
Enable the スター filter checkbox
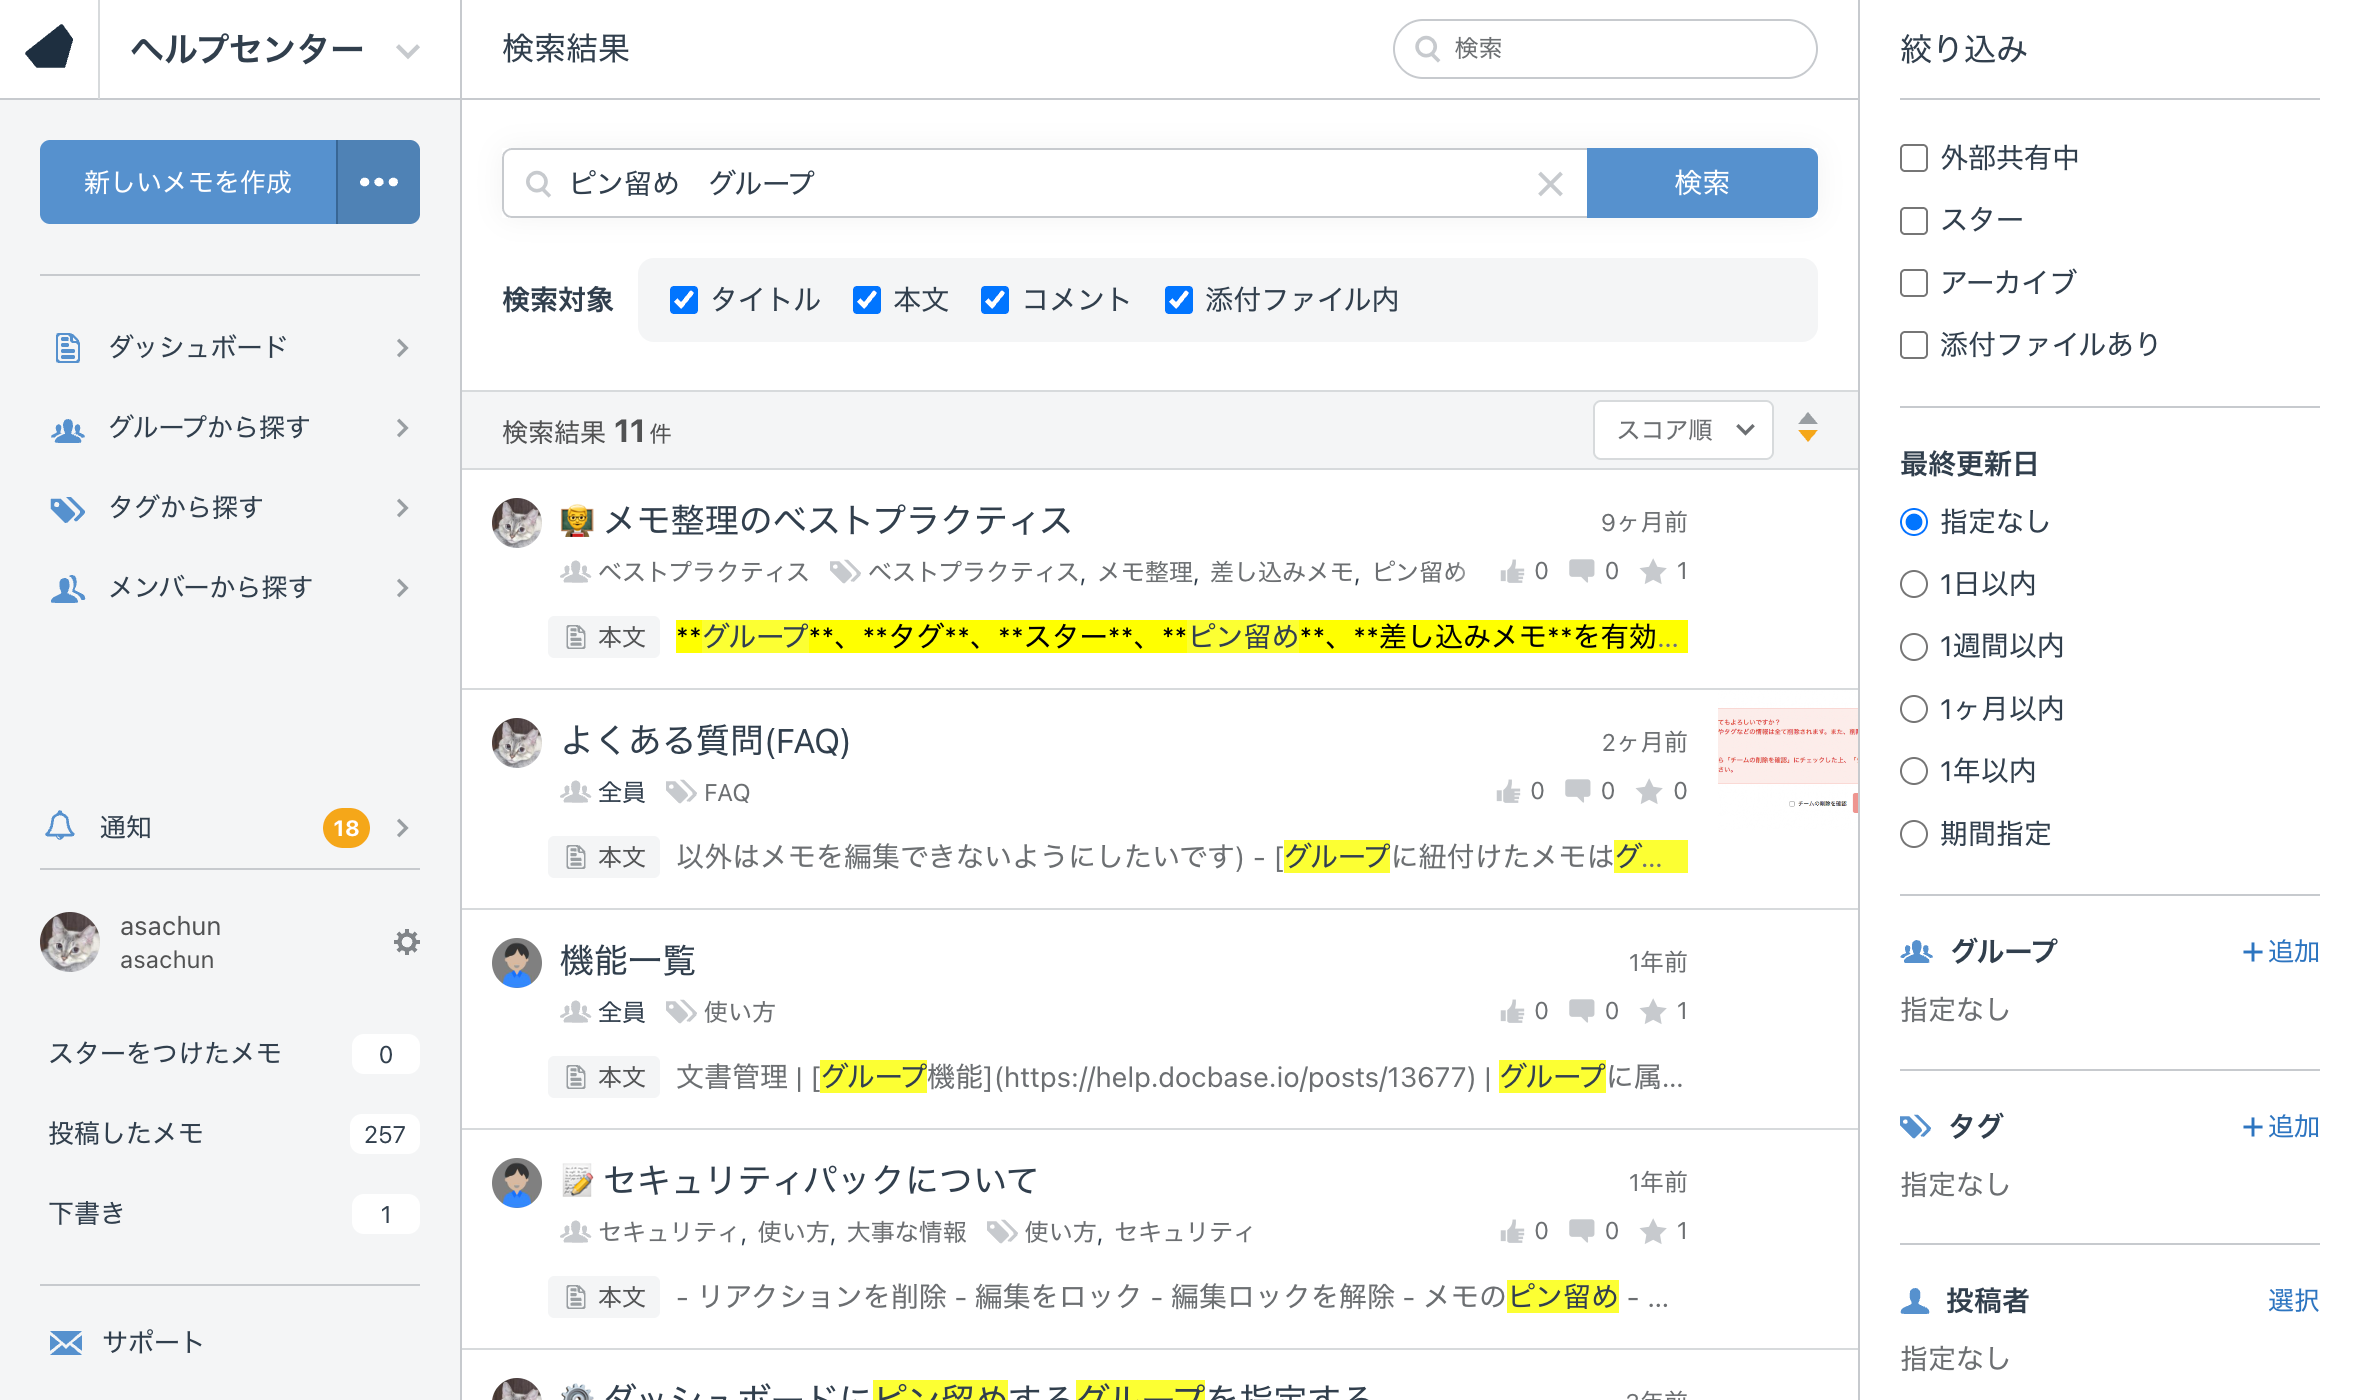1913,219
